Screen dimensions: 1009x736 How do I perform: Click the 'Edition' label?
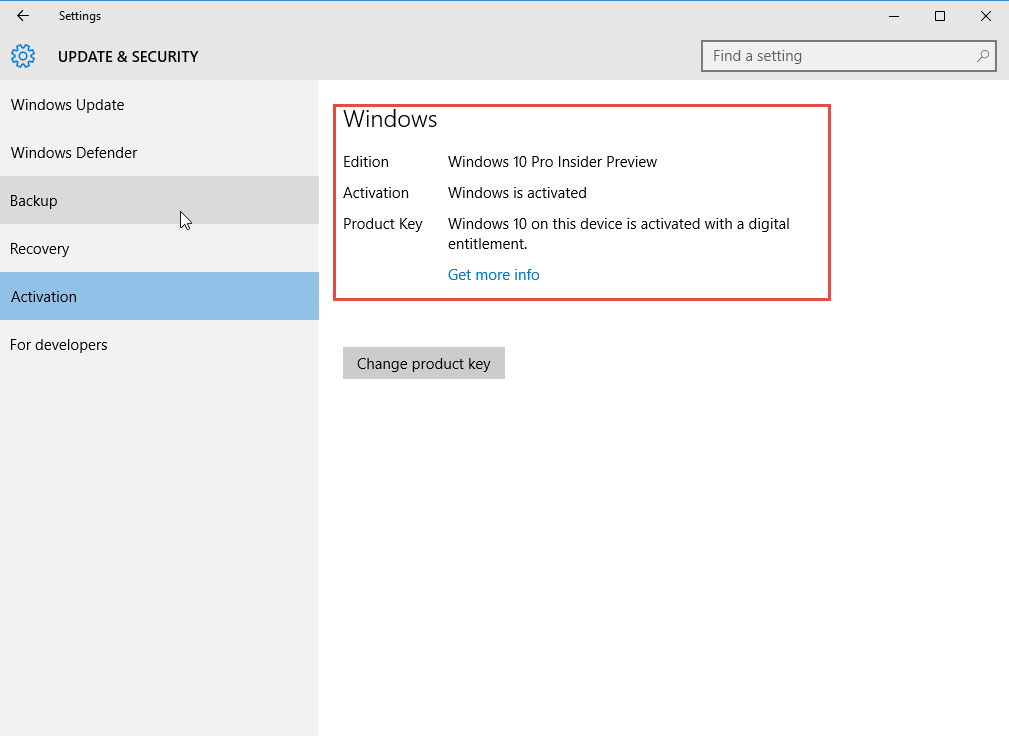pyautogui.click(x=366, y=162)
